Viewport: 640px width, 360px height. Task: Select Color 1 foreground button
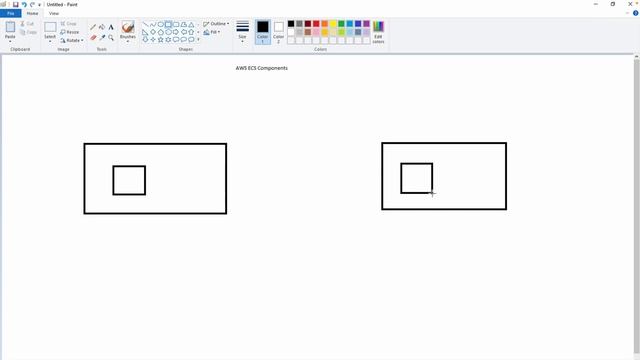[263, 31]
